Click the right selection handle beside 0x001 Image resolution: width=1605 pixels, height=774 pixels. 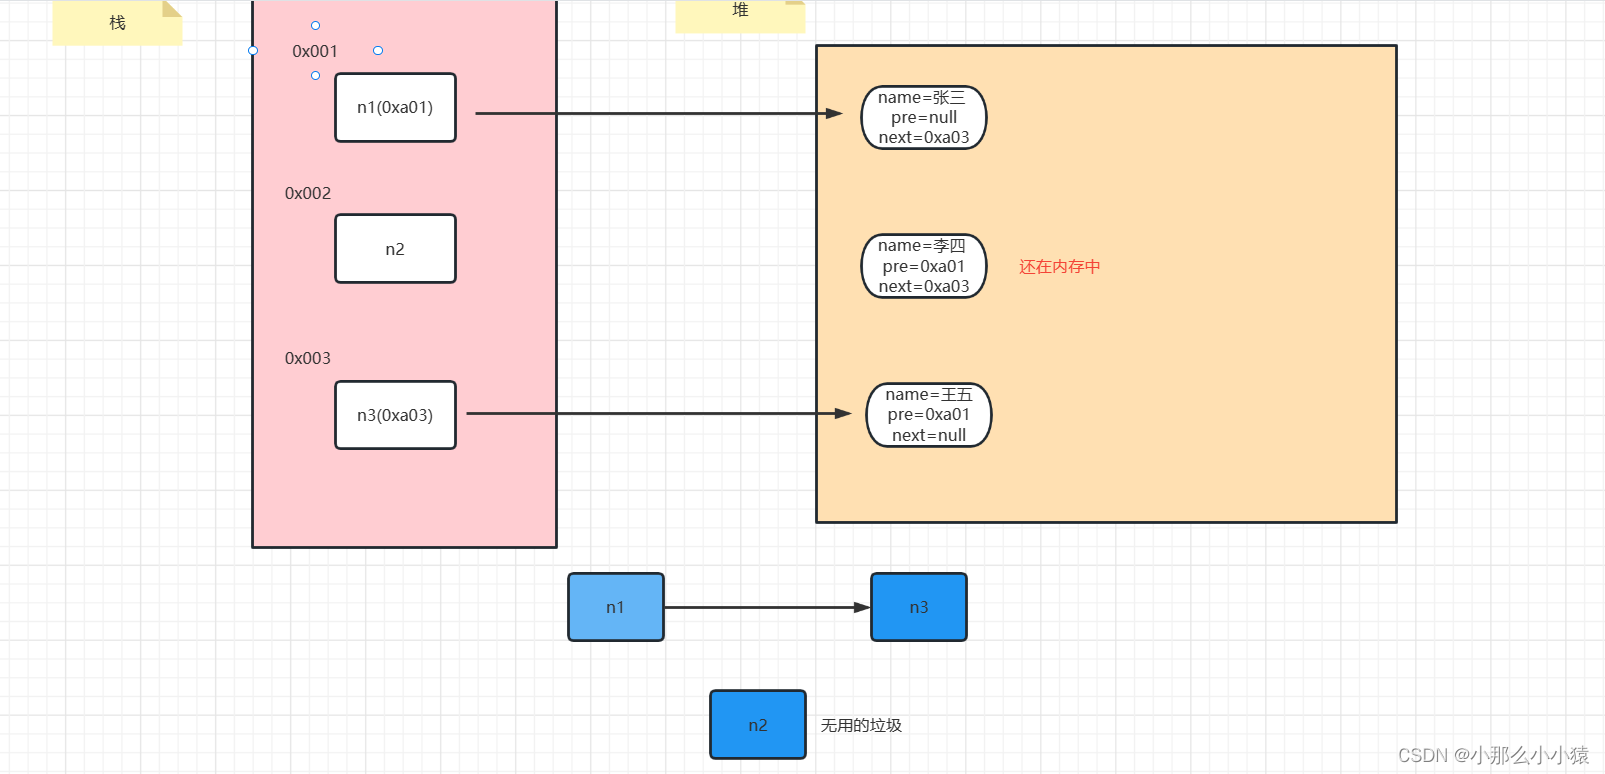tap(378, 50)
